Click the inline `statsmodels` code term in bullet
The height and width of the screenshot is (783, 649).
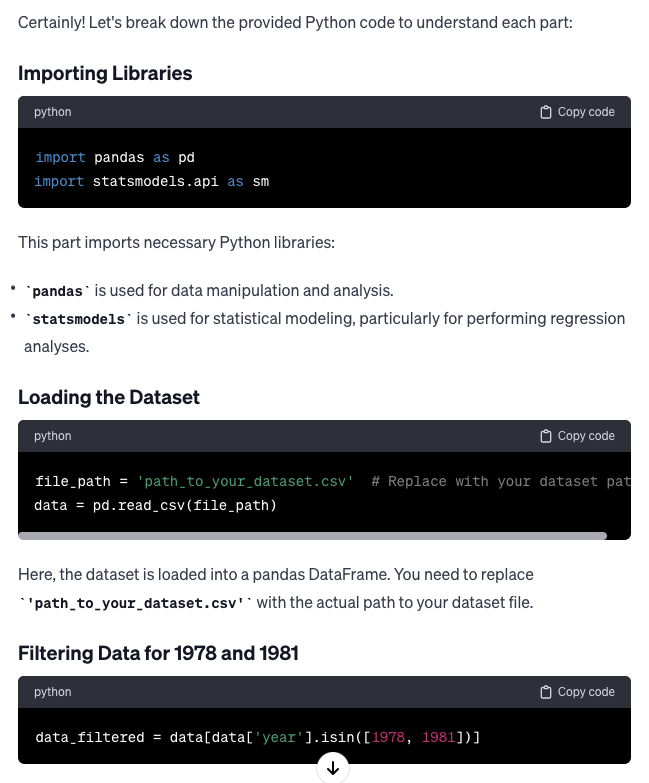coord(78,319)
